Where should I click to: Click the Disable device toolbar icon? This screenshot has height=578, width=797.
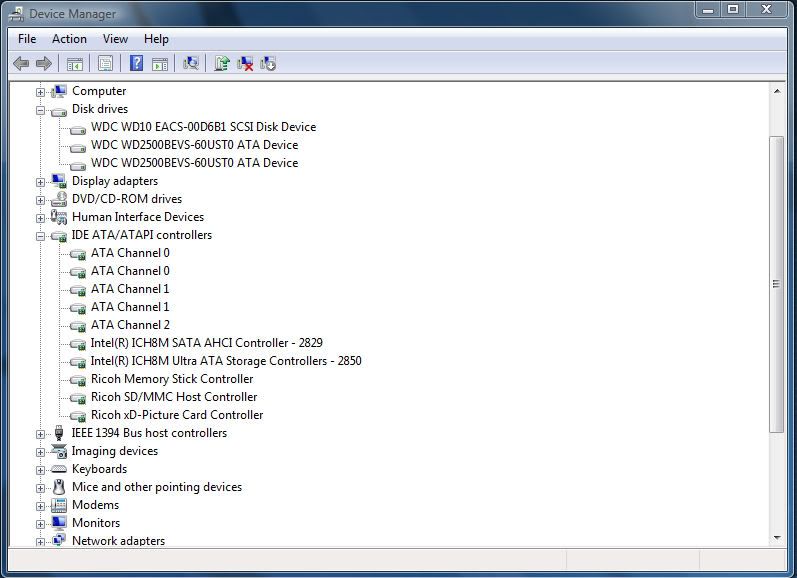(x=268, y=64)
